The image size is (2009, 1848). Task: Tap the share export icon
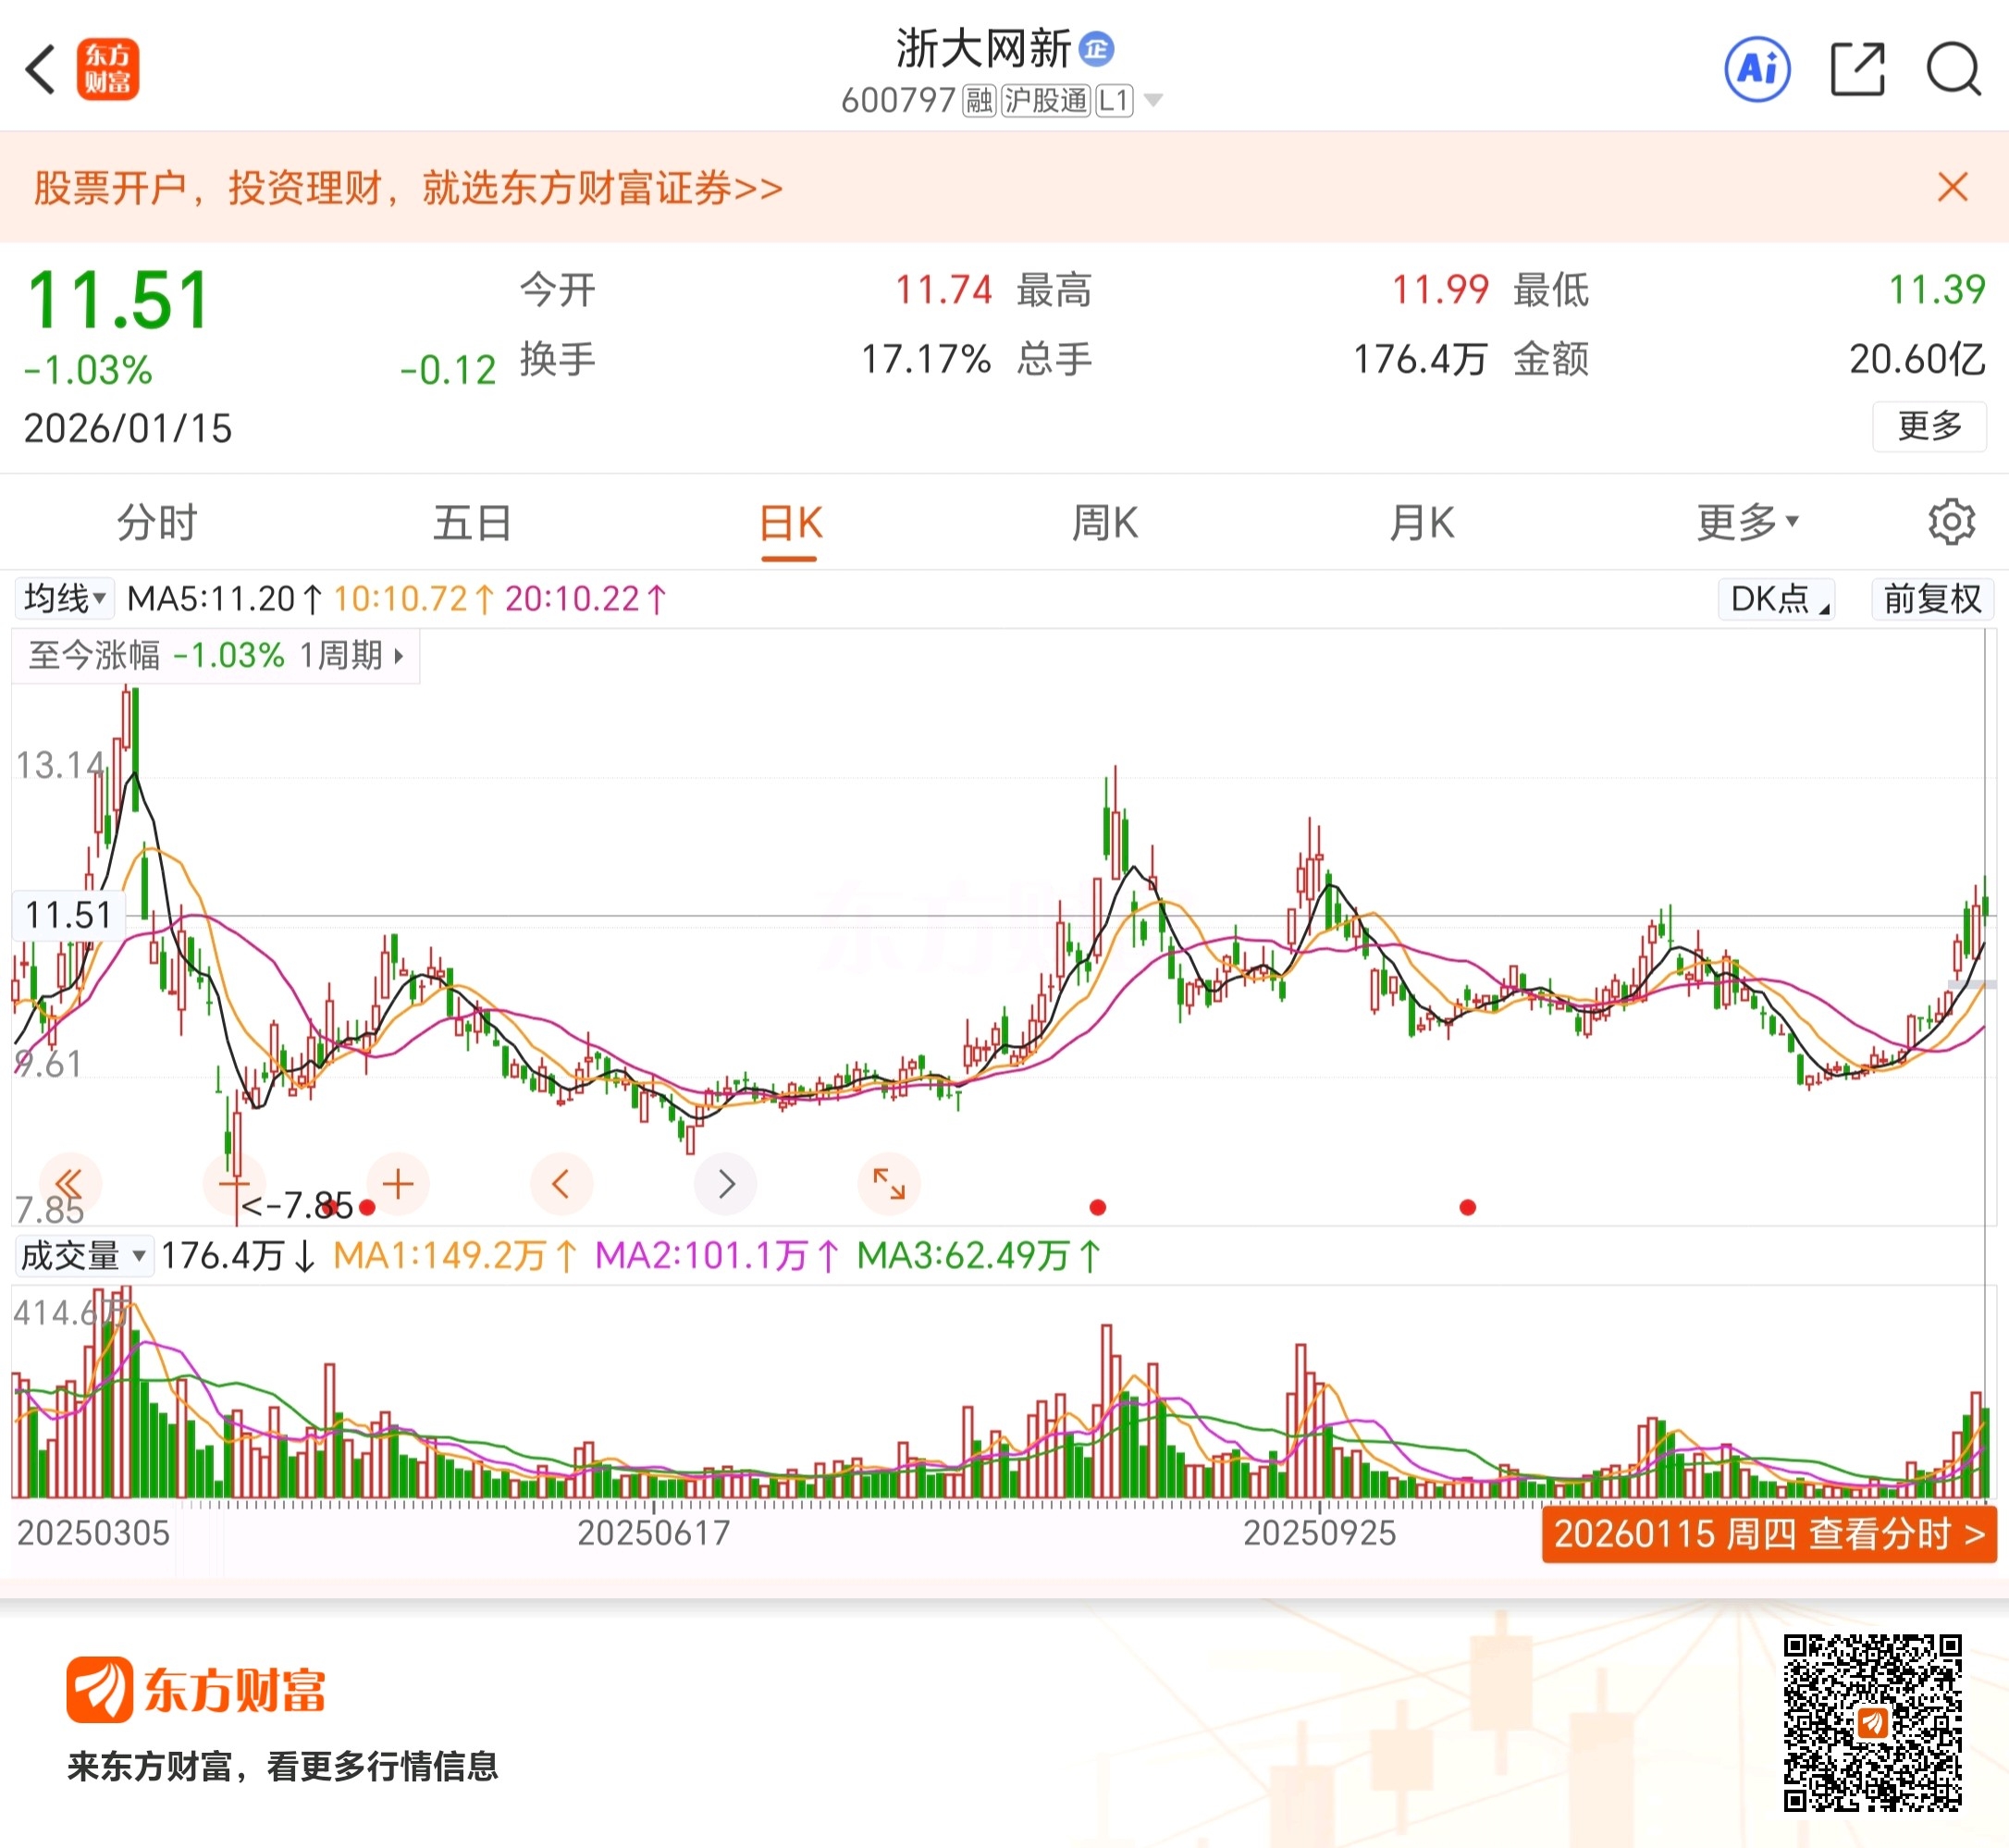pyautogui.click(x=1857, y=70)
